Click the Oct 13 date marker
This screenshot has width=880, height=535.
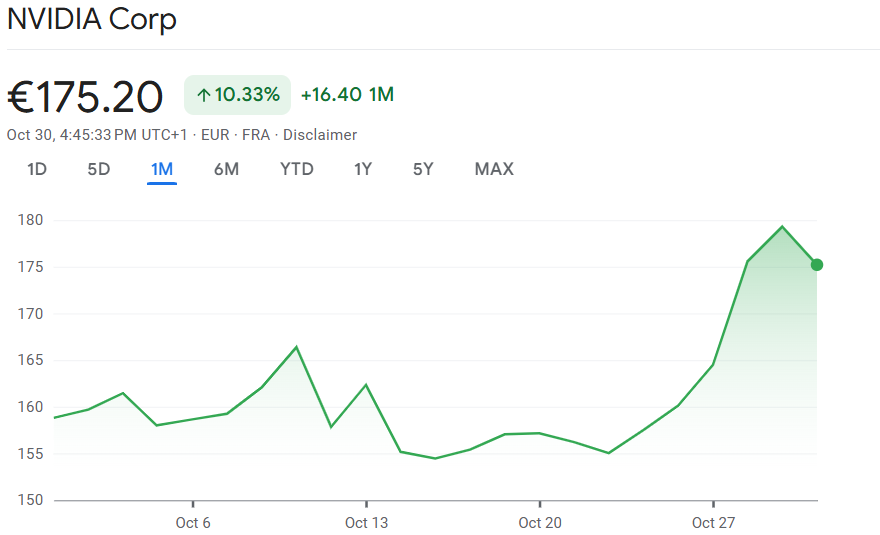tap(366, 523)
